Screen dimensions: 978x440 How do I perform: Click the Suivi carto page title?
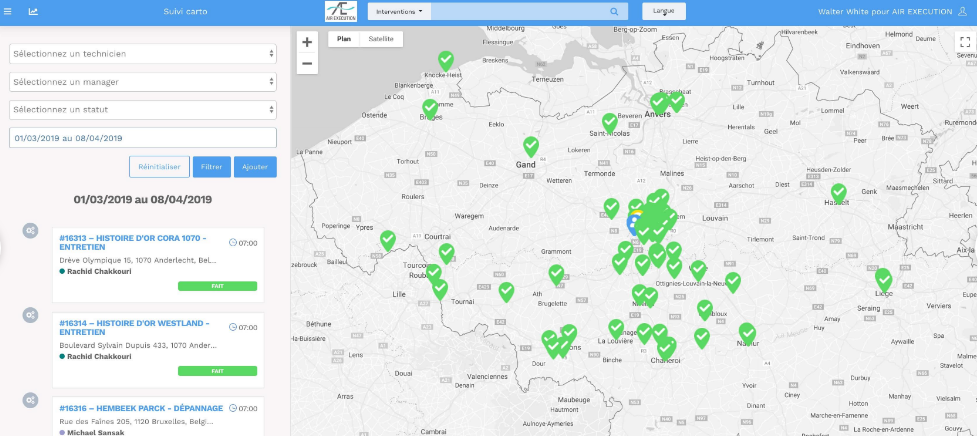tap(185, 11)
